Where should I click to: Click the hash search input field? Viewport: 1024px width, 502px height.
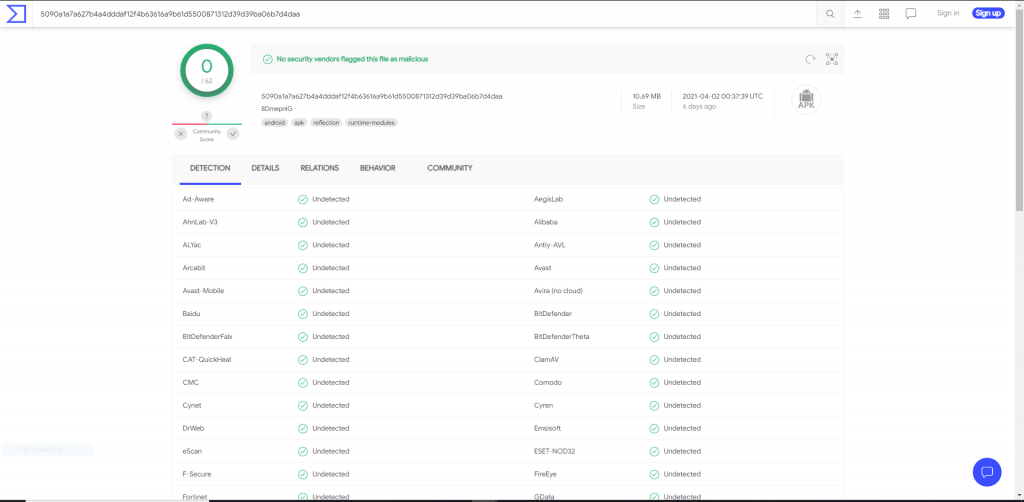tap(424, 14)
